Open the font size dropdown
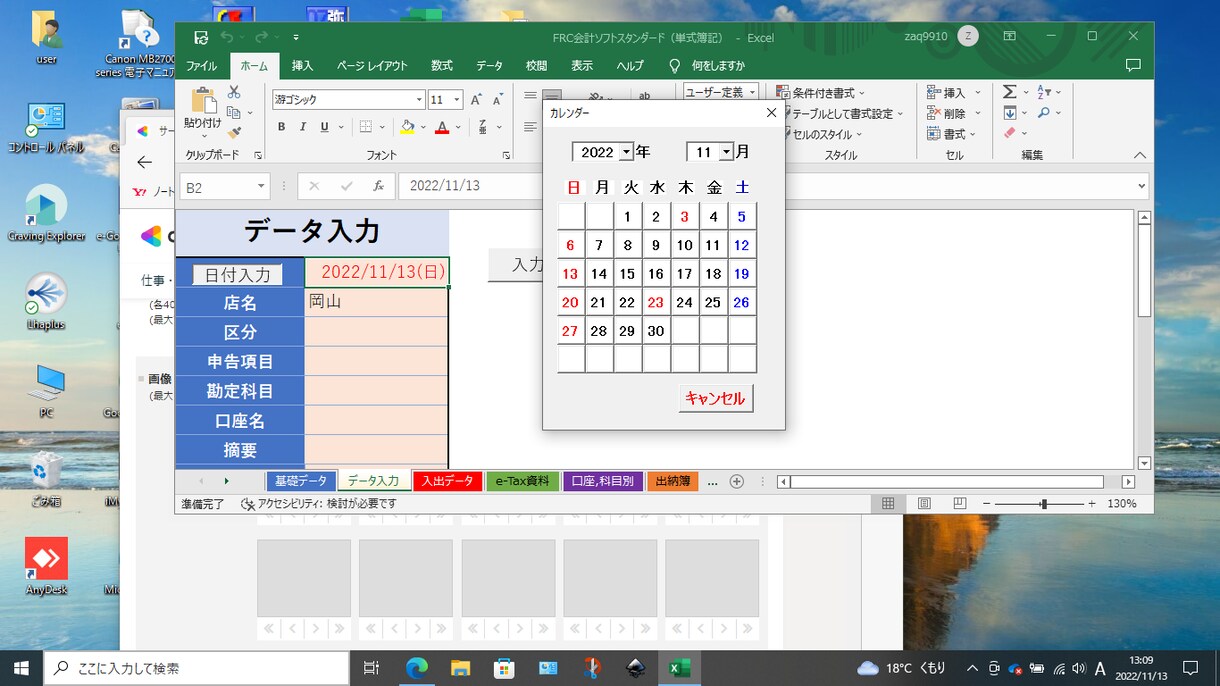This screenshot has height=686, width=1220. coord(457,100)
